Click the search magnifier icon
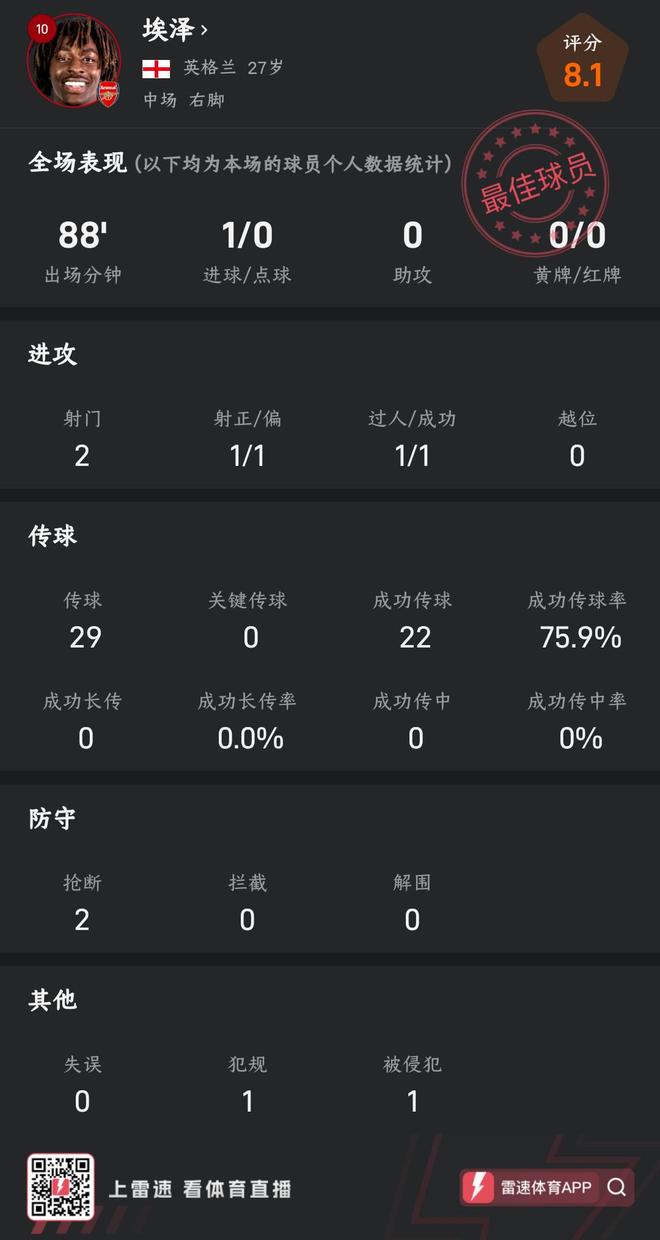 click(x=616, y=1187)
